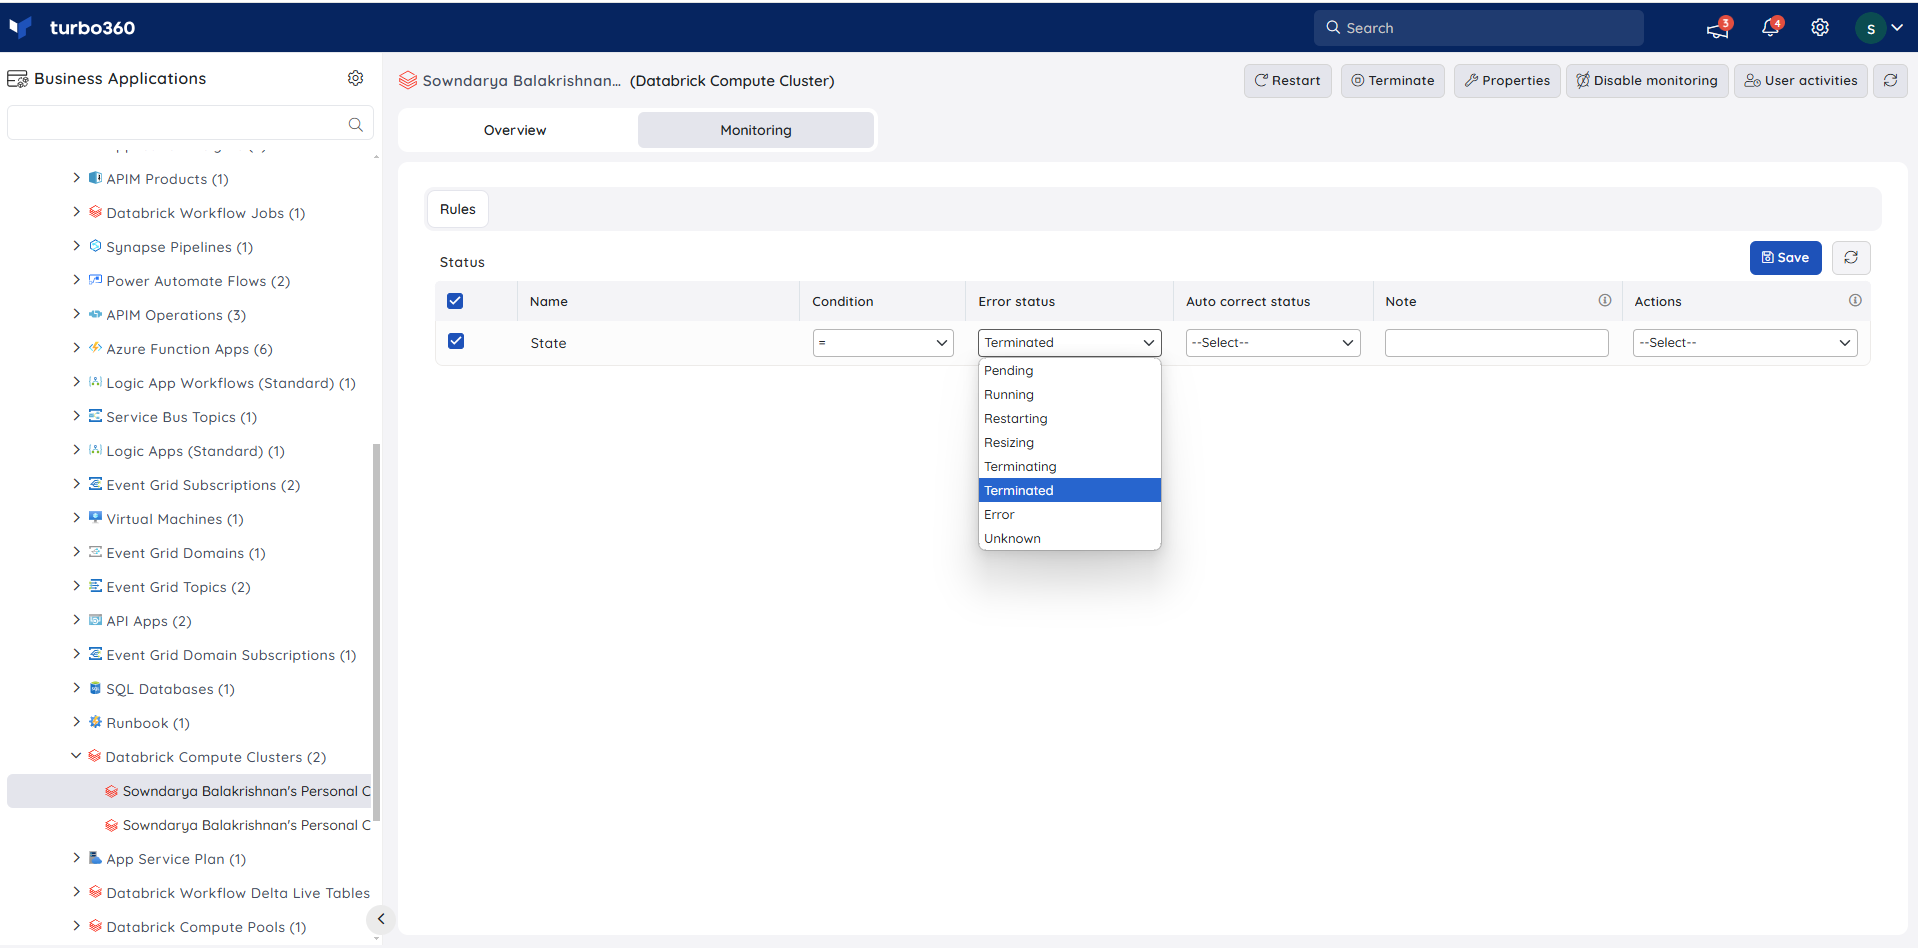
Task: Switch to the Overview tab
Action: [515, 130]
